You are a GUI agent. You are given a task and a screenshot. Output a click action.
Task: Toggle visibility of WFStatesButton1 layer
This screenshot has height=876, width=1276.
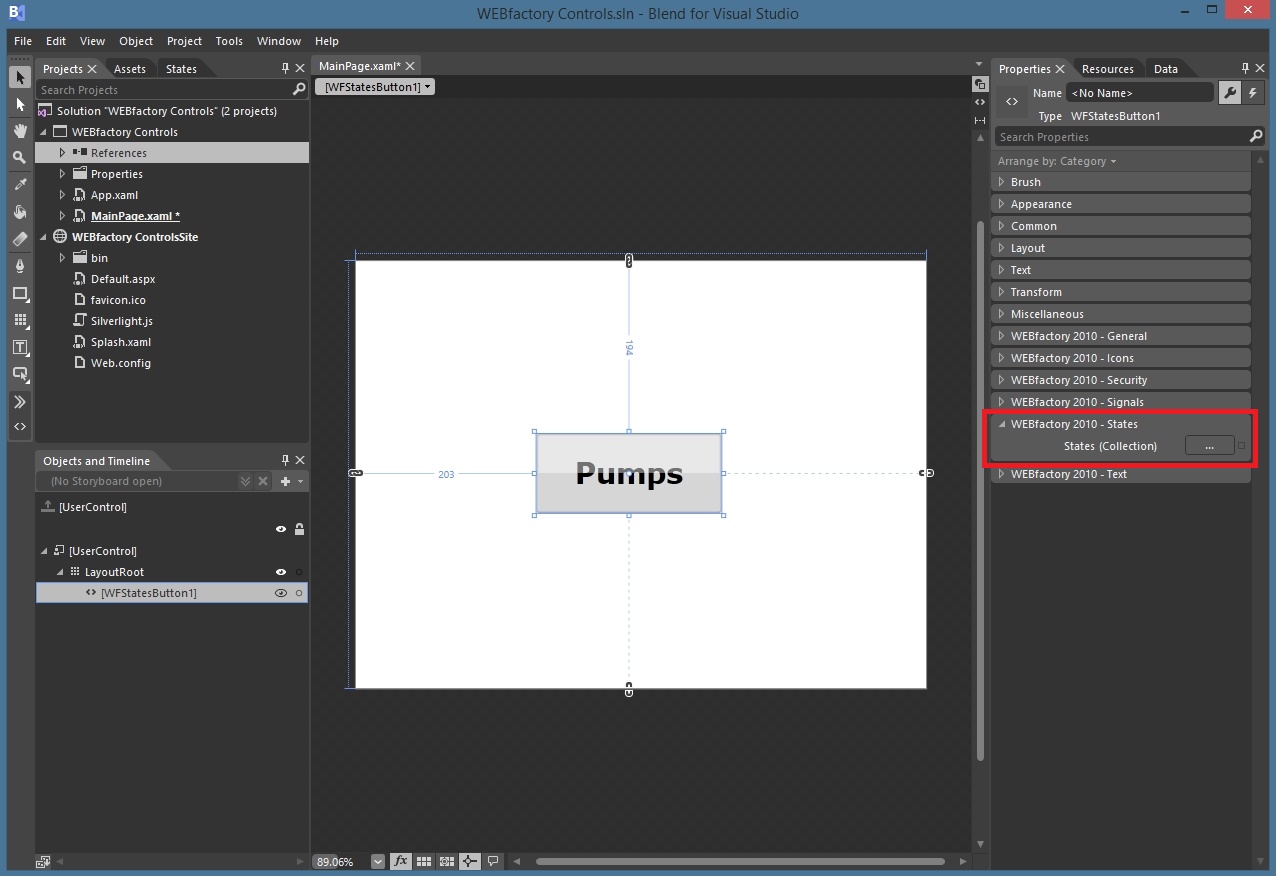click(281, 593)
